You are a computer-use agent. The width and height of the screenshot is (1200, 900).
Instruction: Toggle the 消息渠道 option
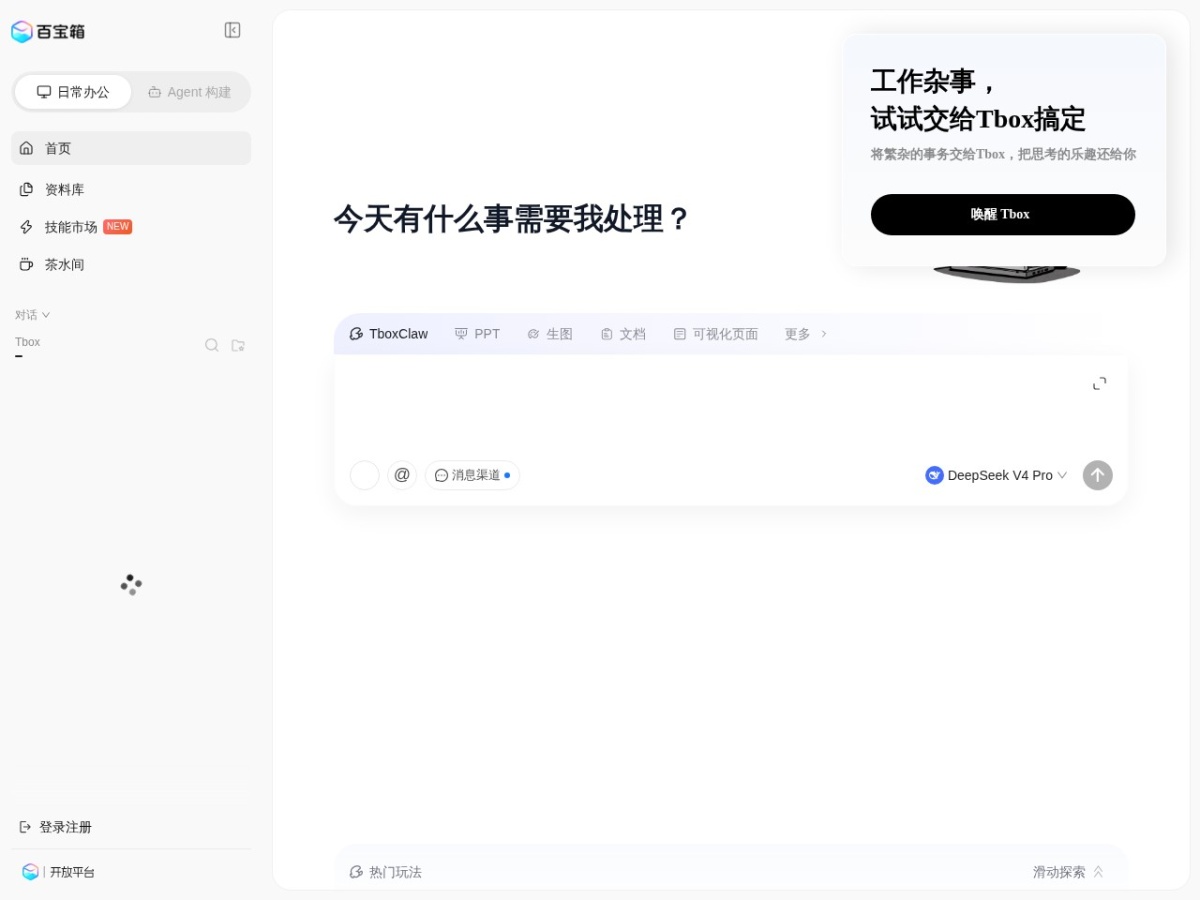472,475
